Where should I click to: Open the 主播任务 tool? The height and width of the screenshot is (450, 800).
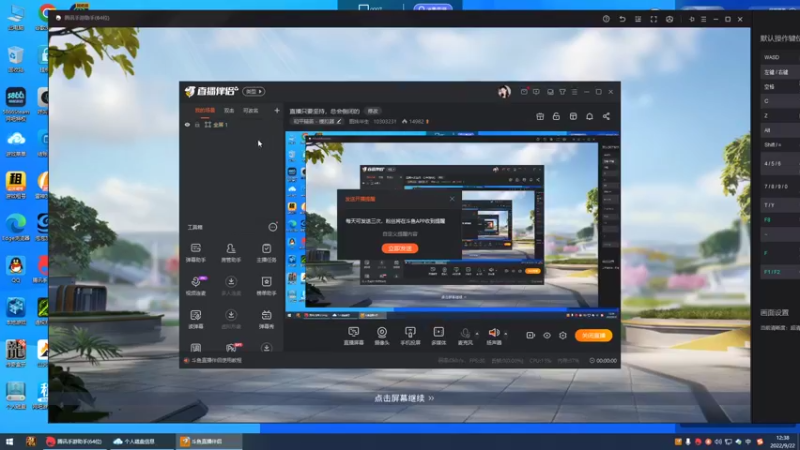coord(266,253)
